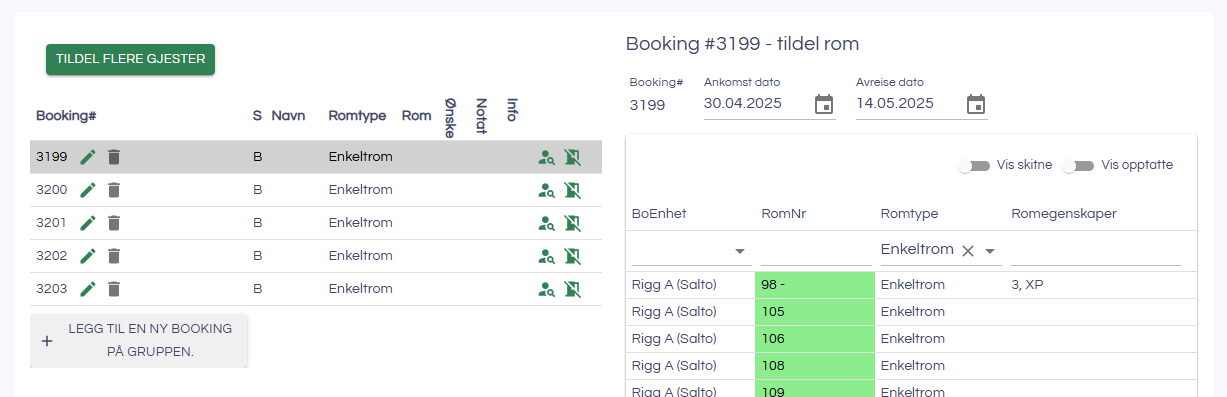Open the Avreise dato calendar picker

976,104
